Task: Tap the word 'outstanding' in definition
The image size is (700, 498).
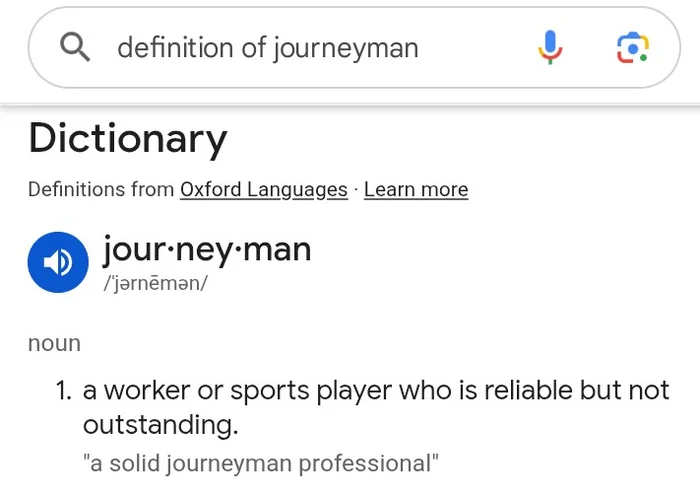Action: pos(160,425)
